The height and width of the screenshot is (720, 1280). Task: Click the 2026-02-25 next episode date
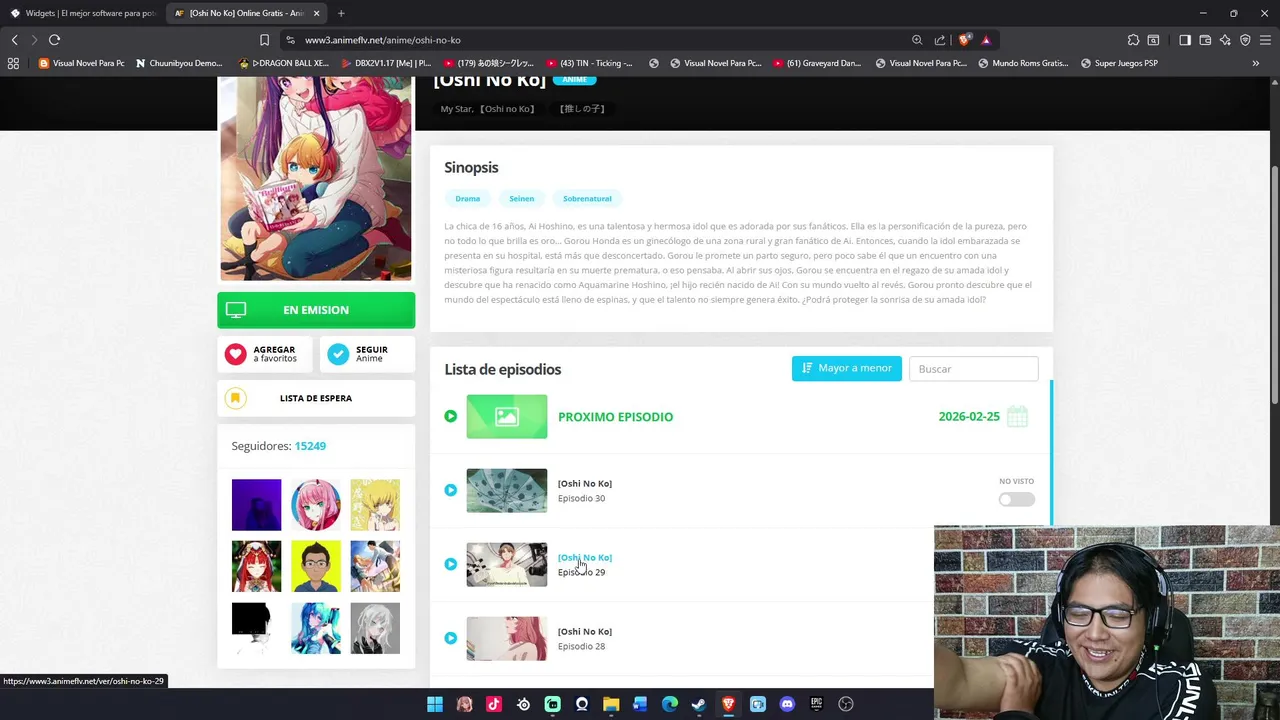point(969,417)
